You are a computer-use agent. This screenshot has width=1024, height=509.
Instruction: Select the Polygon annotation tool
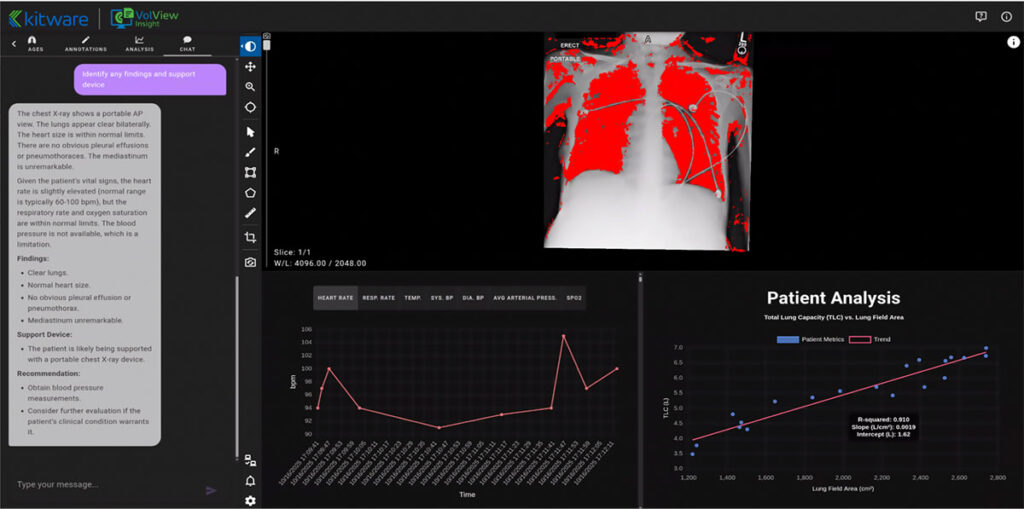click(x=250, y=192)
